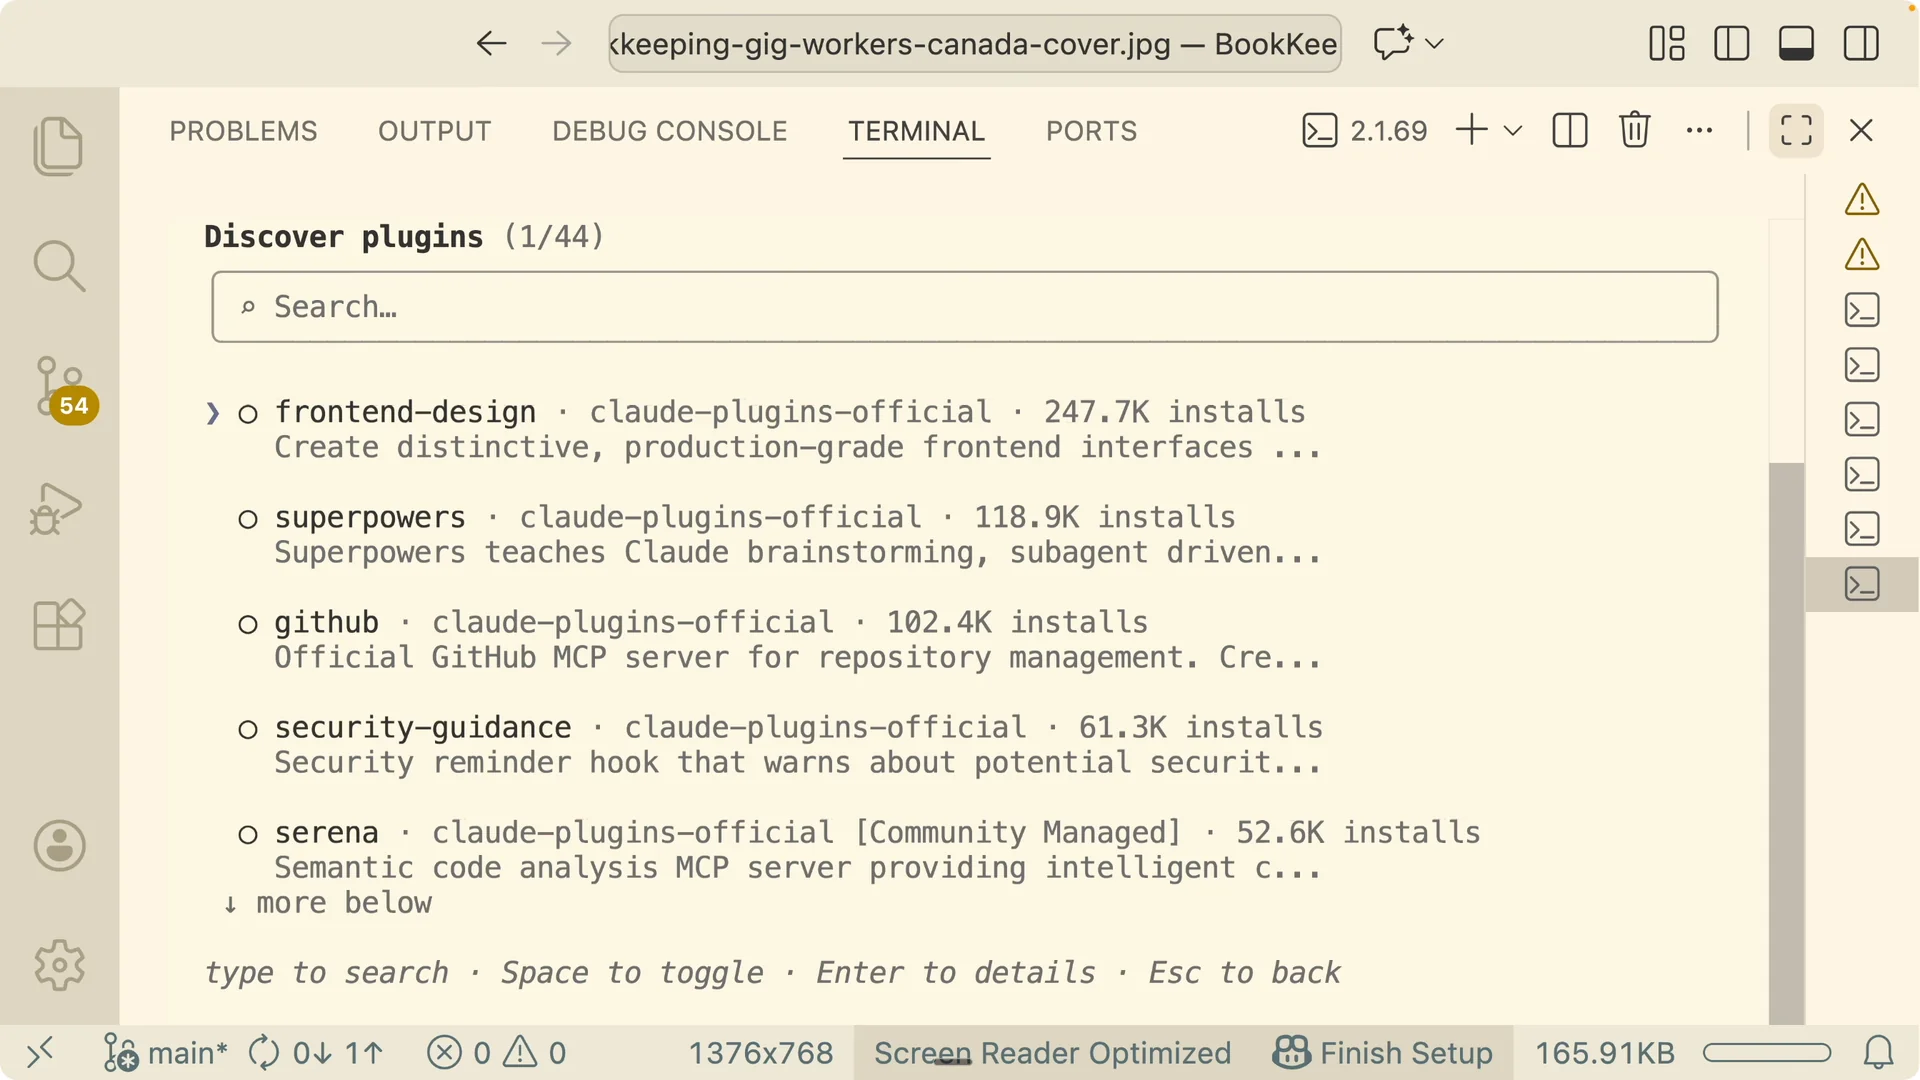Image resolution: width=1920 pixels, height=1080 pixels.
Task: Click the terminal scrollbar thumb
Action: coord(1786,743)
